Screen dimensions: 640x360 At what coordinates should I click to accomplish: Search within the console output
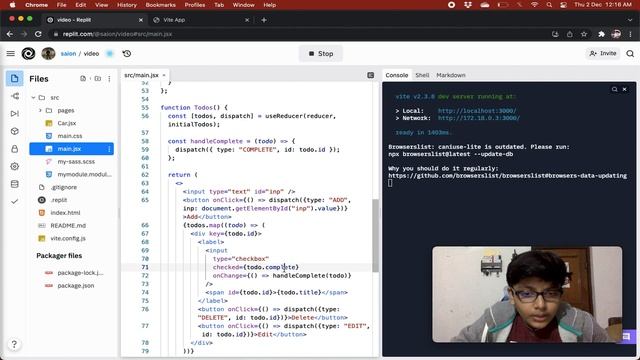coord(614,89)
